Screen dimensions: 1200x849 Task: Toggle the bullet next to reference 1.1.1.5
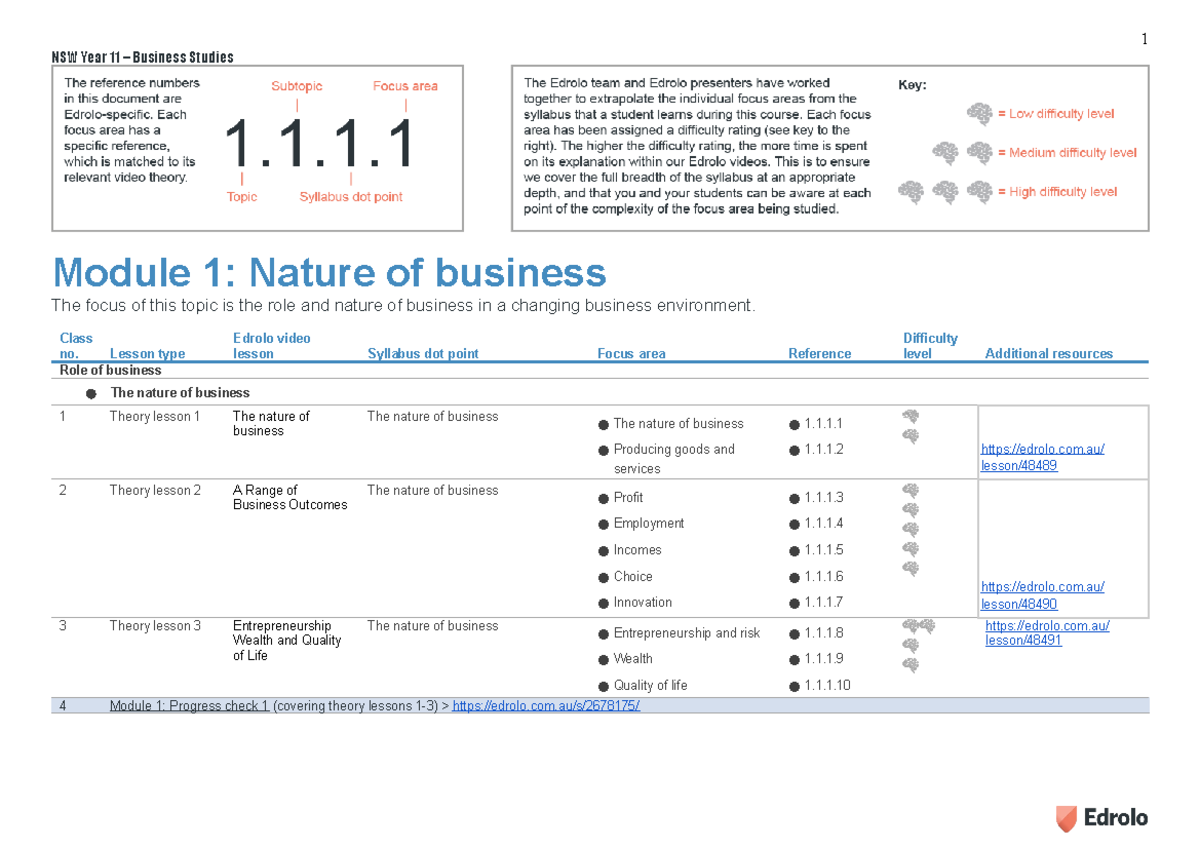[x=795, y=550]
